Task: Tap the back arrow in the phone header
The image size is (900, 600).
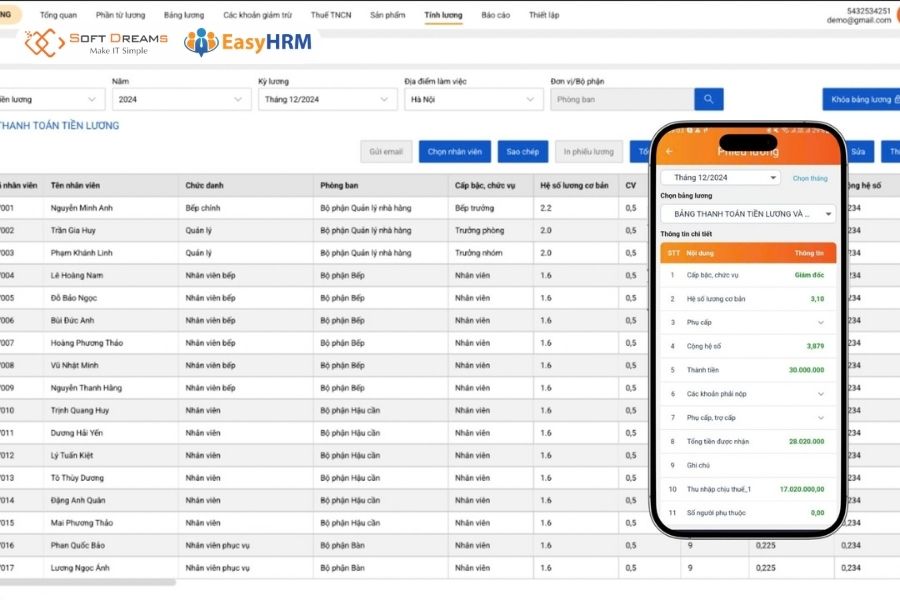Action: coord(669,151)
